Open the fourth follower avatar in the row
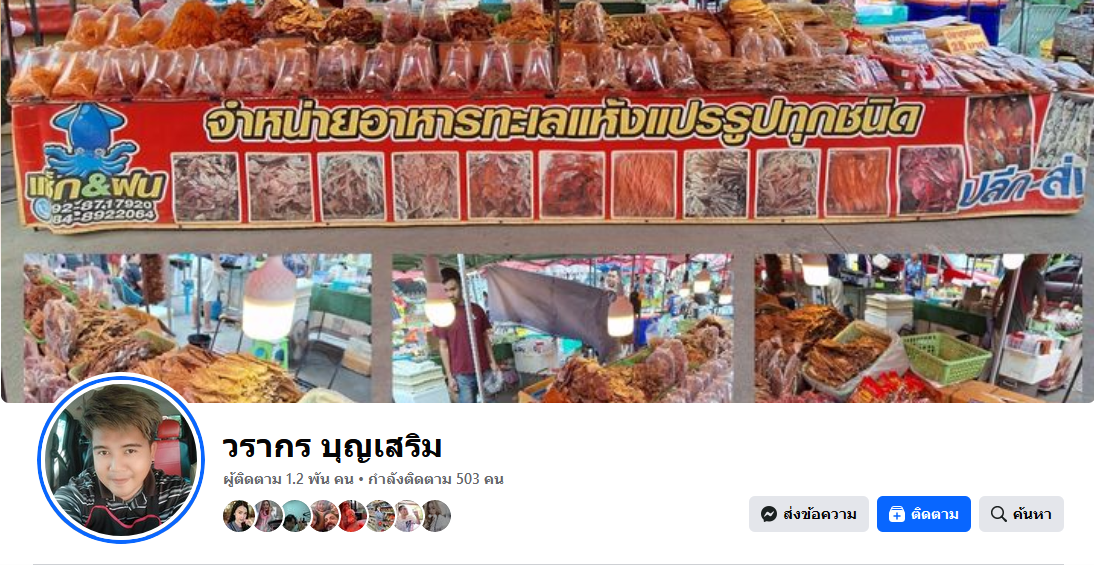 point(324,516)
